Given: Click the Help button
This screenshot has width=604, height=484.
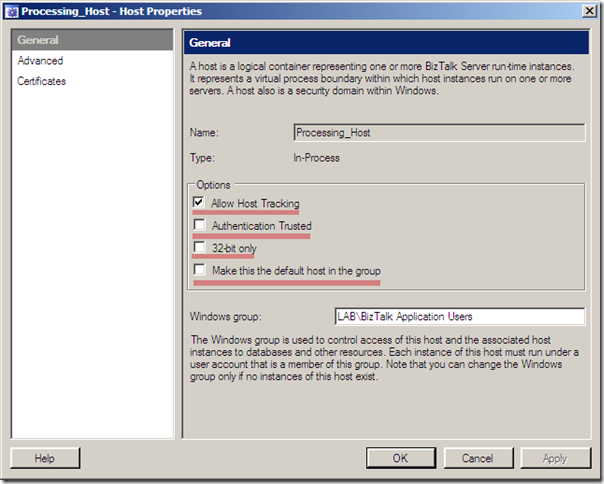Looking at the screenshot, I should coord(45,458).
